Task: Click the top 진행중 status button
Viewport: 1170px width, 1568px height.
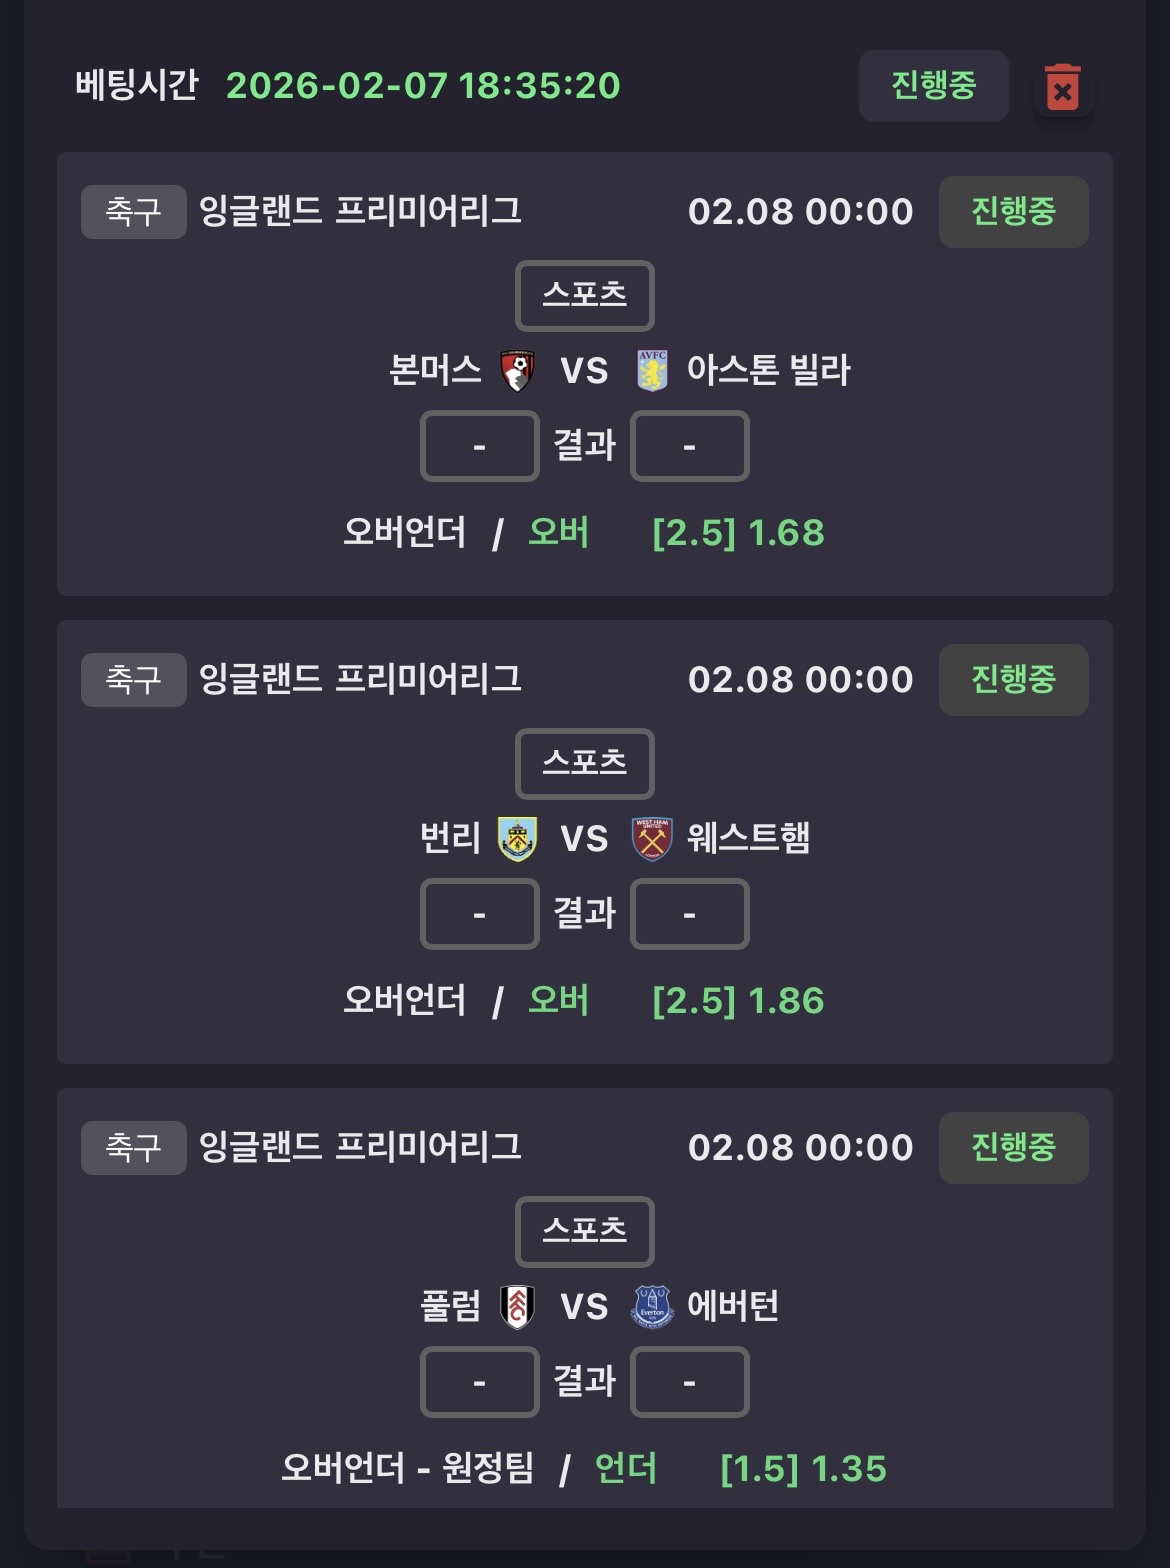Action: click(933, 86)
